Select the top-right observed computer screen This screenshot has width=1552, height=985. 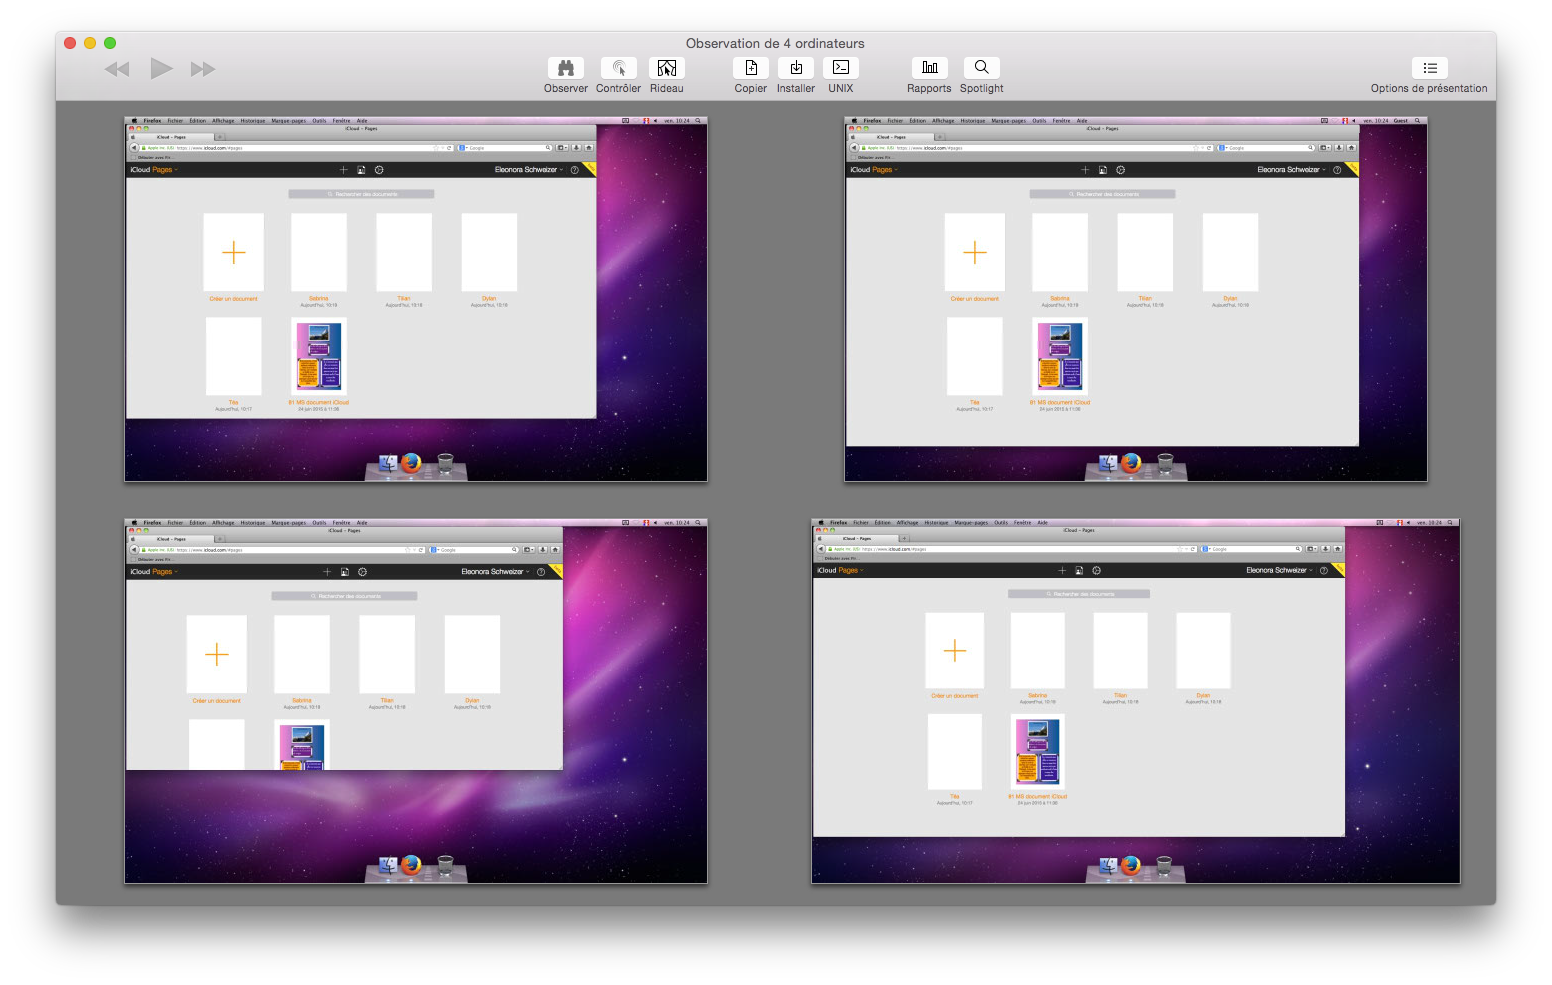click(x=1135, y=299)
